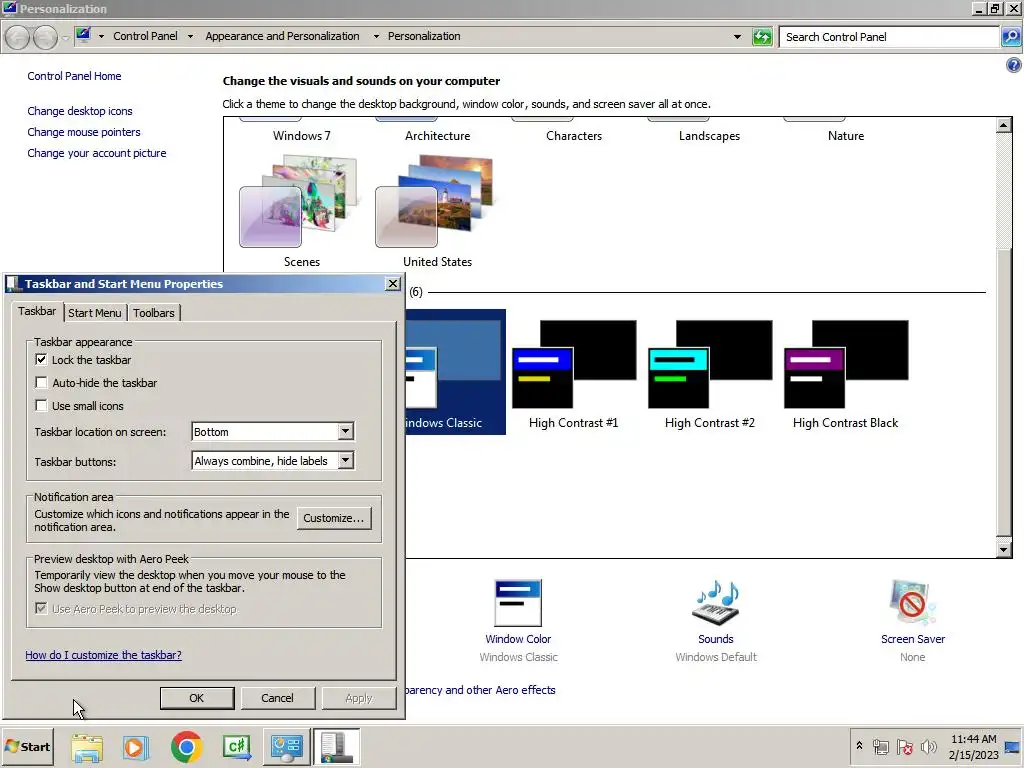Open Google Chrome from the taskbar

click(x=187, y=747)
